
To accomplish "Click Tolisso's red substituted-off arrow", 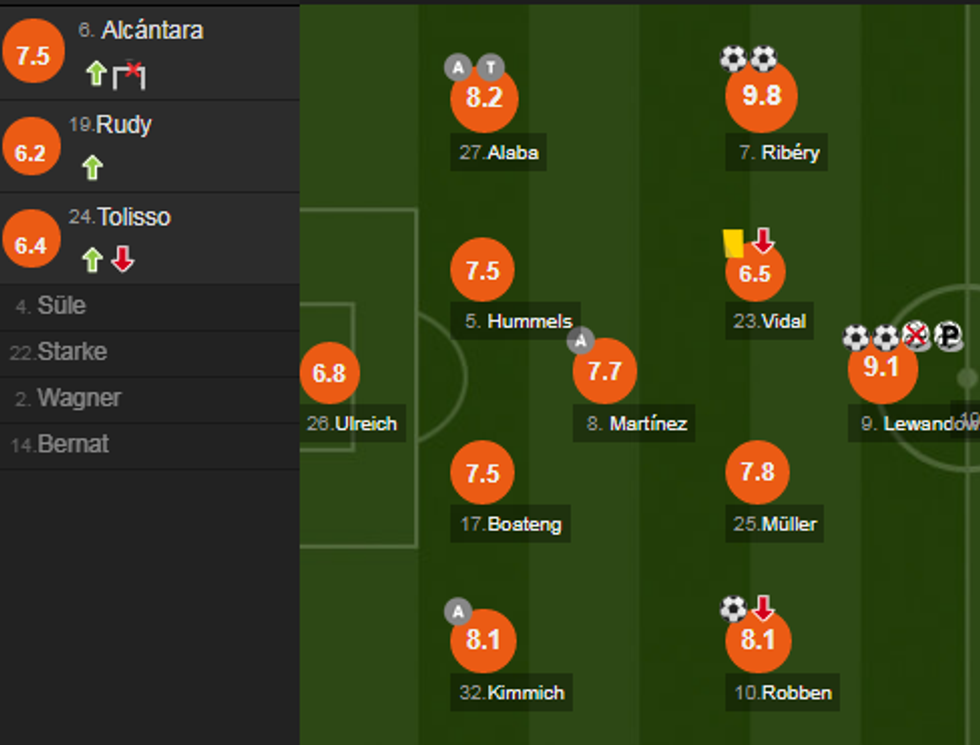I will (x=122, y=260).
